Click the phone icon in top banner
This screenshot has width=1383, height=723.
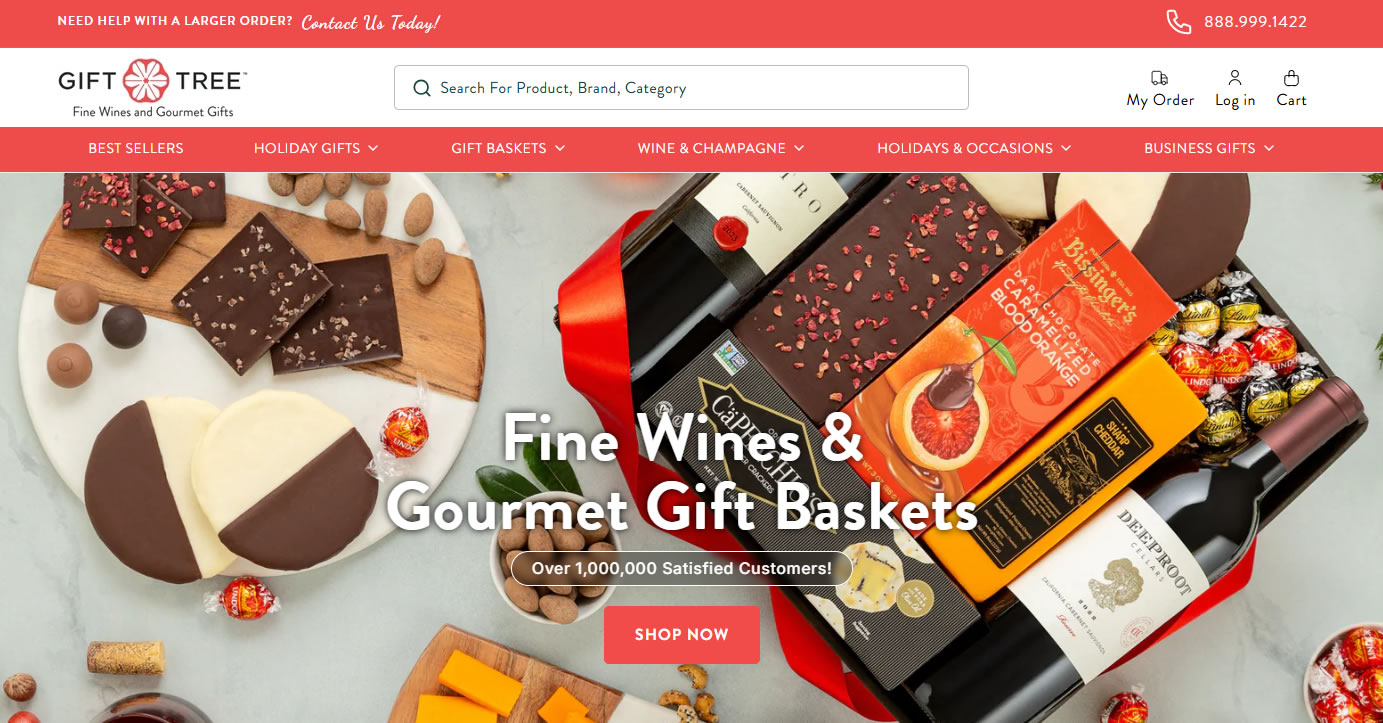pyautogui.click(x=1179, y=22)
